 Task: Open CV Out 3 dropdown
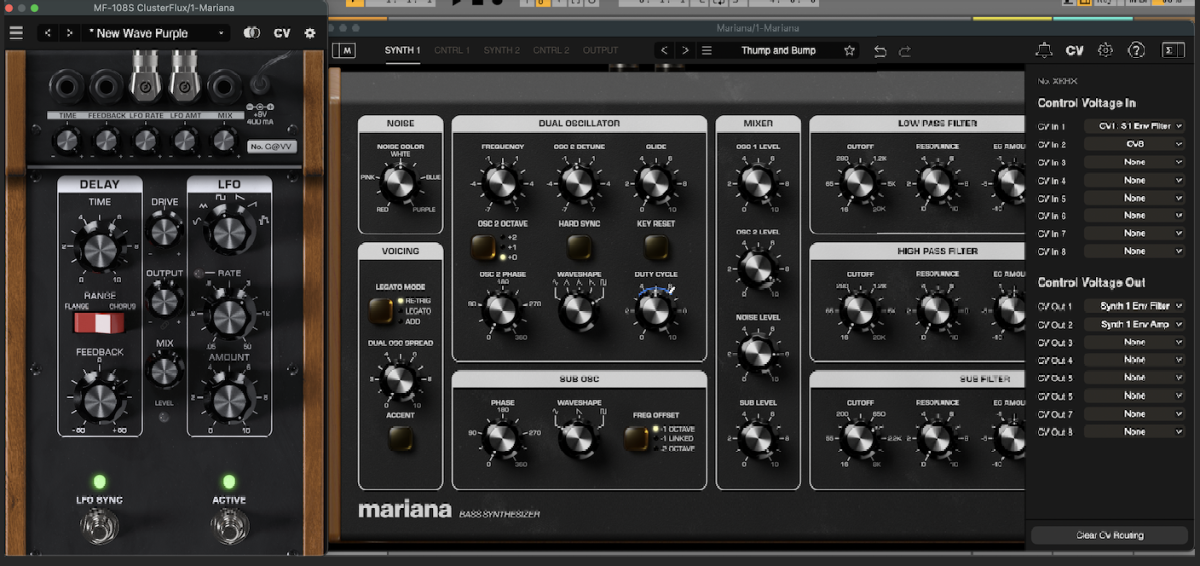[x=1134, y=342]
